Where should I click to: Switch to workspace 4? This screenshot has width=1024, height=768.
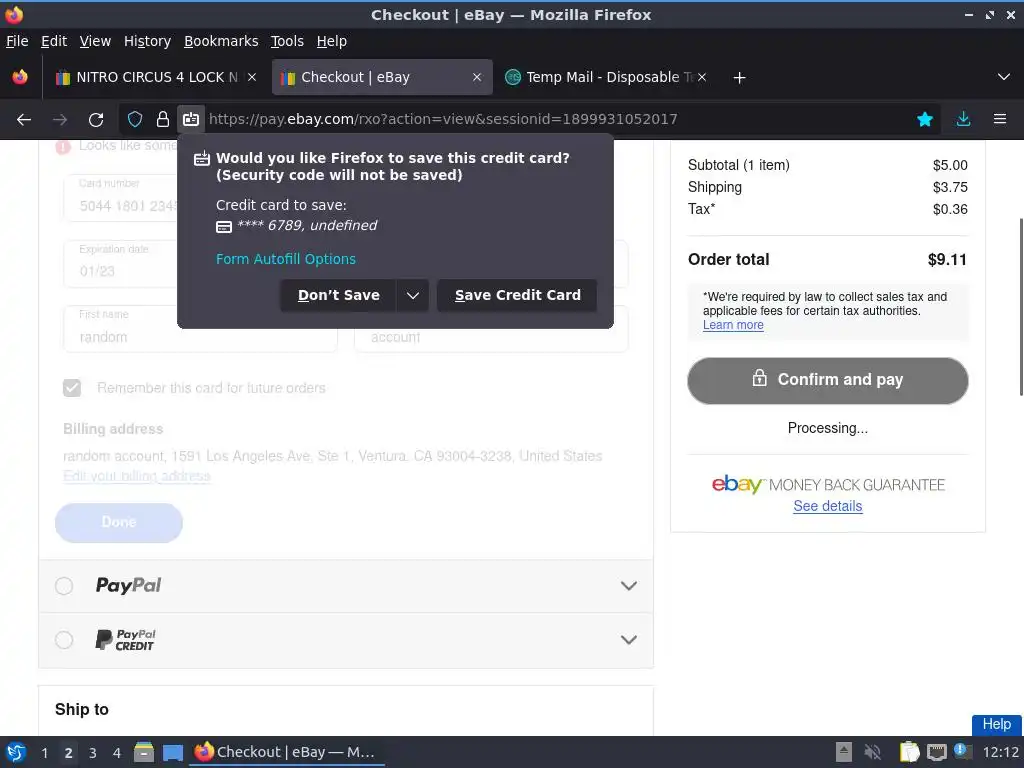pos(117,753)
